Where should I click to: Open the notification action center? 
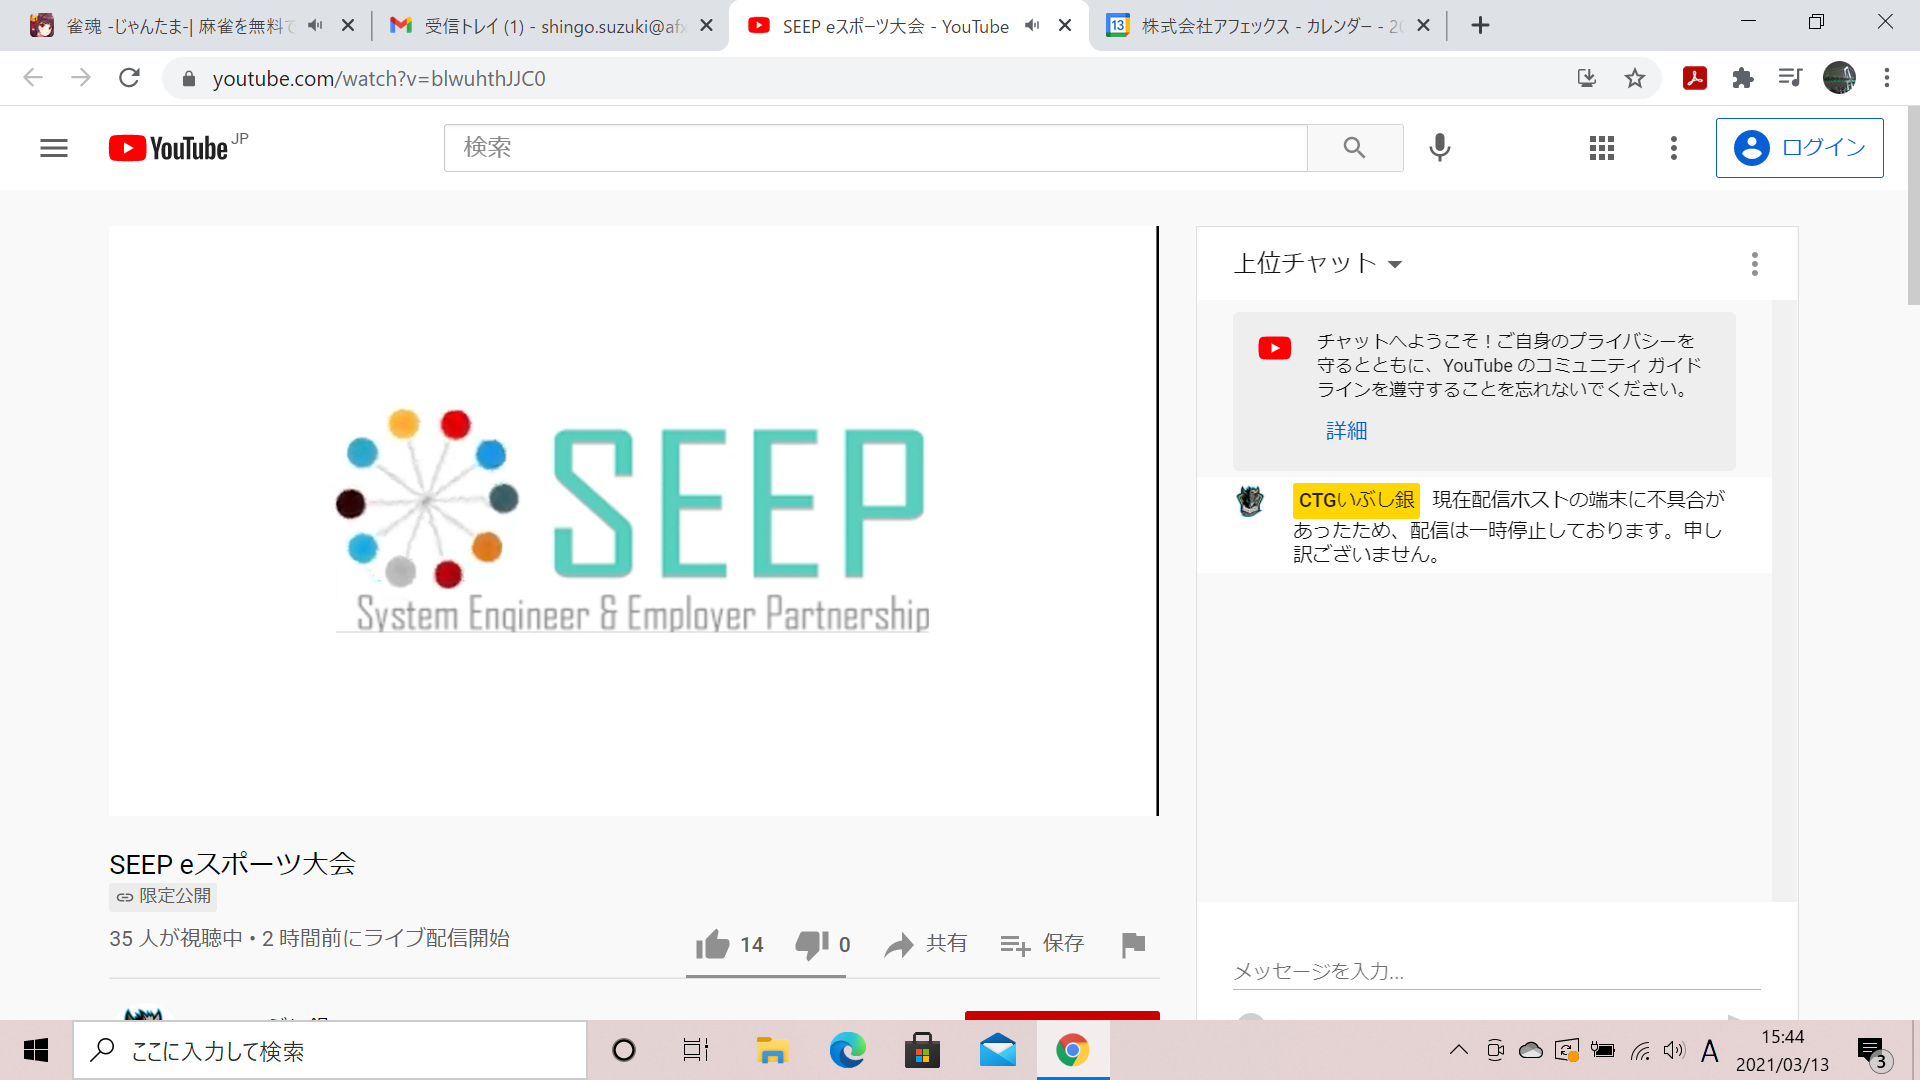click(1873, 1052)
